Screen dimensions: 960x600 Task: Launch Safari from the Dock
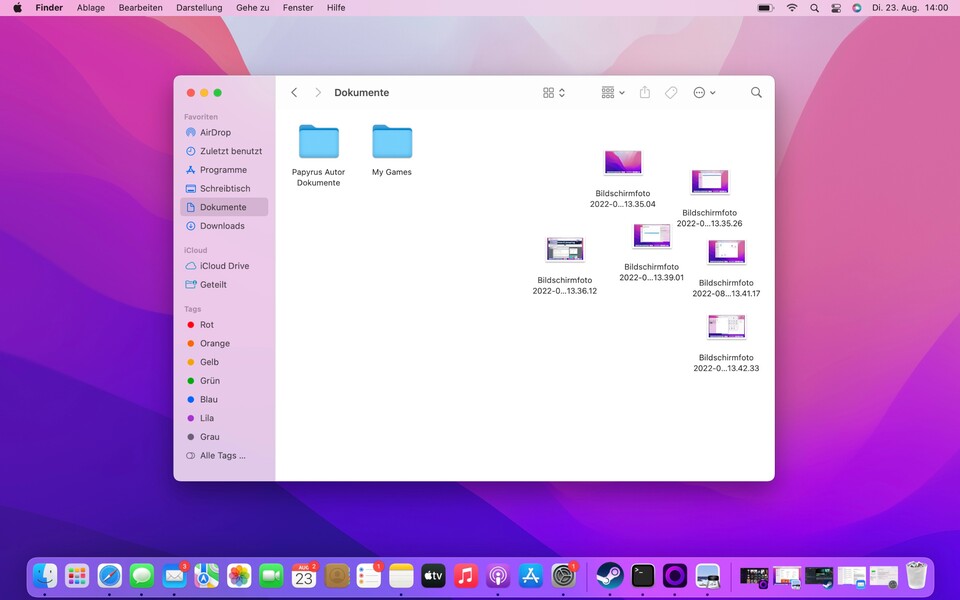pos(110,576)
